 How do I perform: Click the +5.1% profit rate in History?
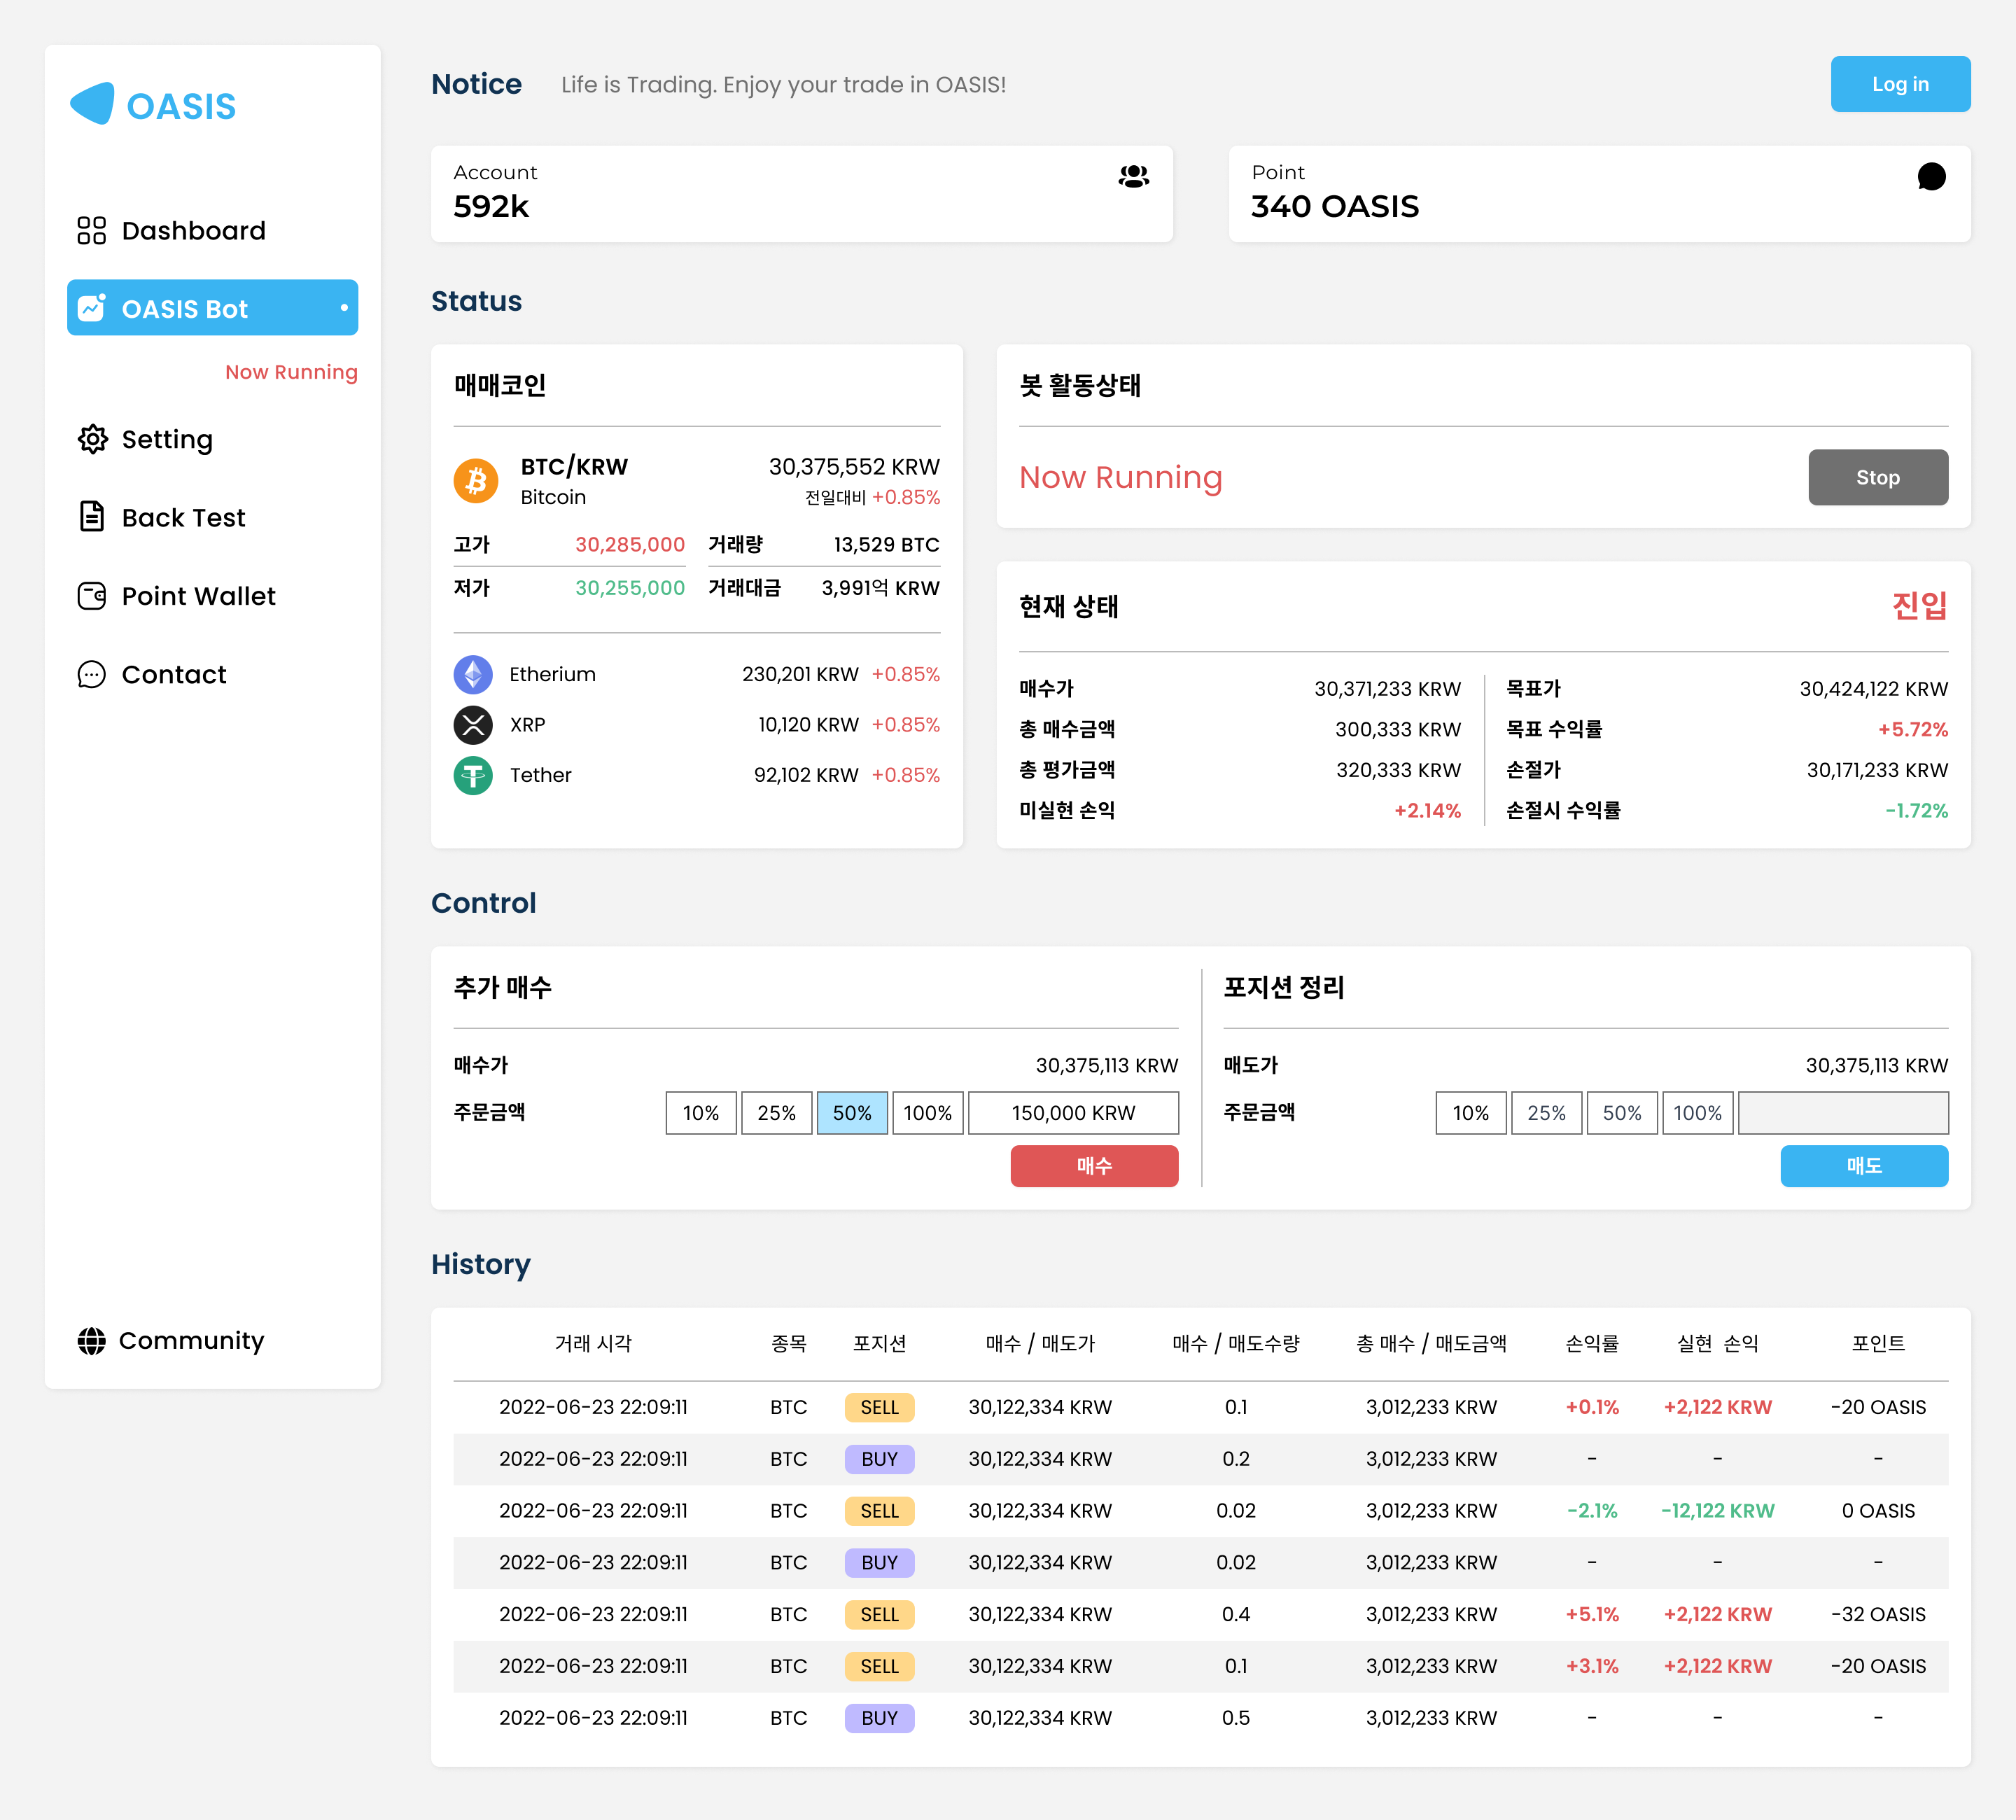[x=1592, y=1615]
